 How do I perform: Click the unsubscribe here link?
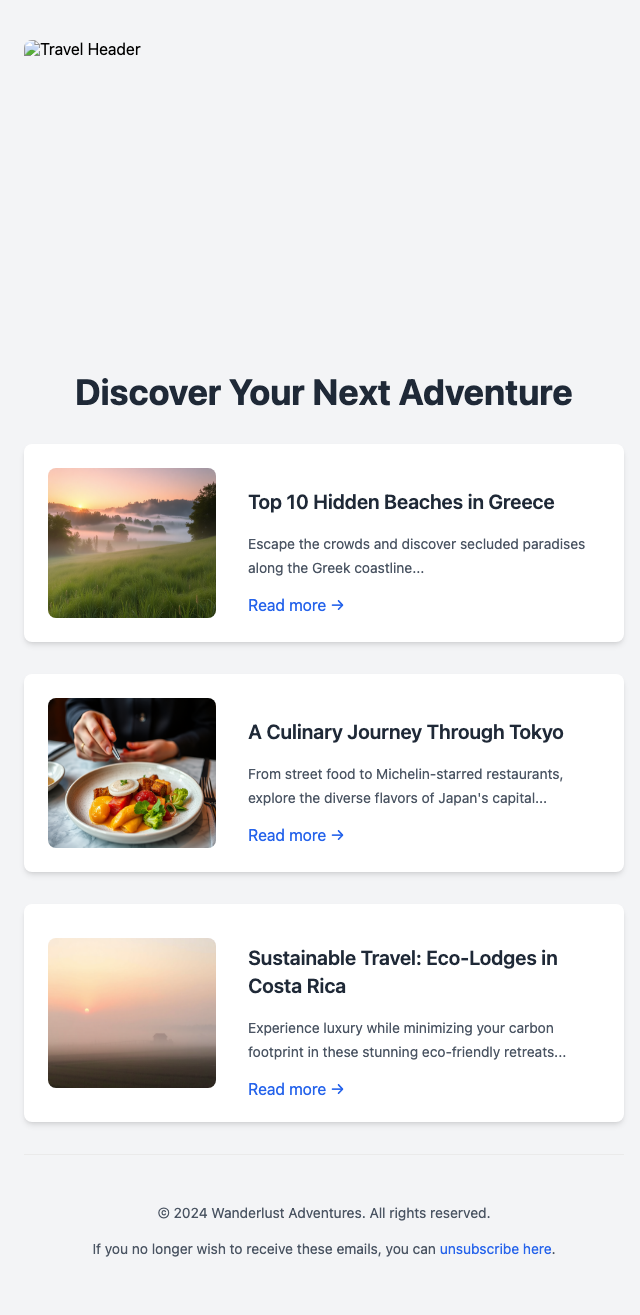[495, 1249]
